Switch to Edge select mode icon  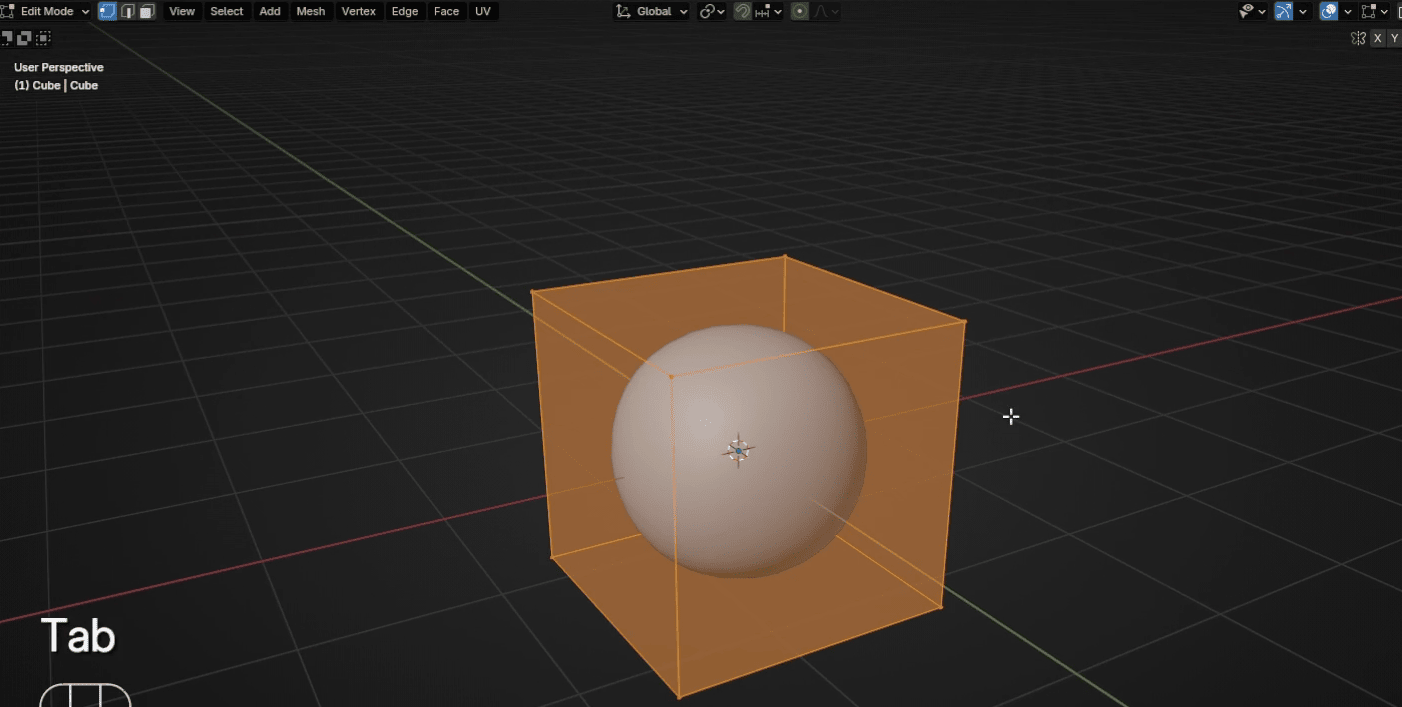[x=128, y=11]
